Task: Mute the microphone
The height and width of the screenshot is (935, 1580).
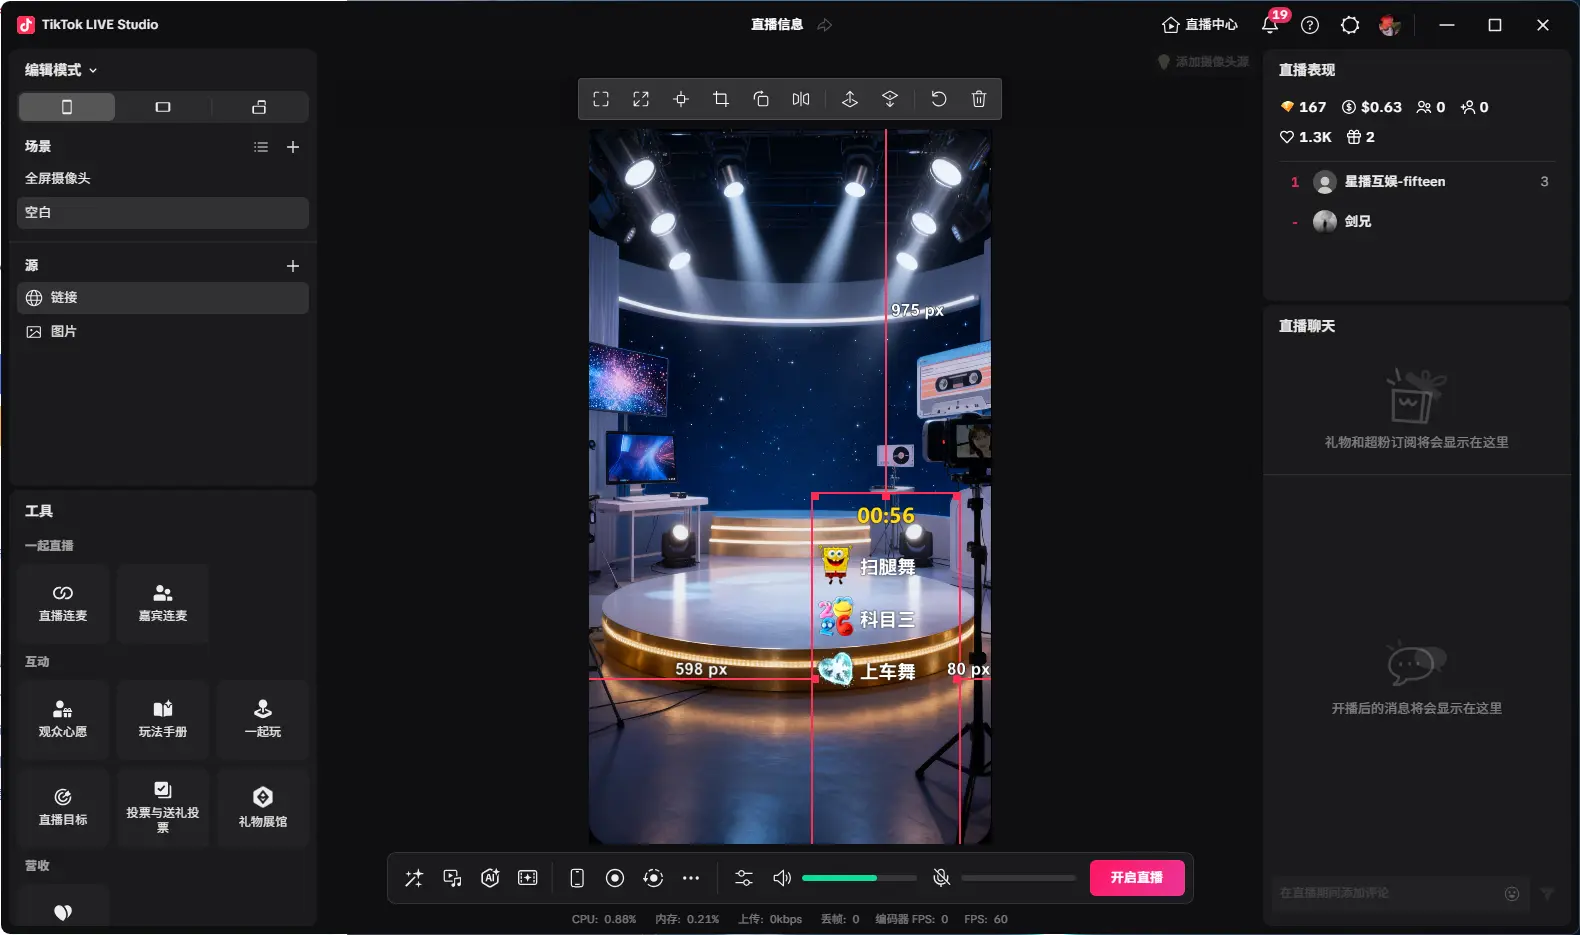Action: click(941, 878)
